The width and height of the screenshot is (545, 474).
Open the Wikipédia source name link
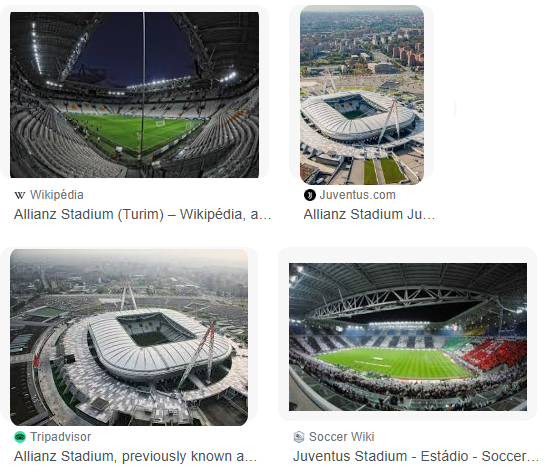pyautogui.click(x=57, y=195)
